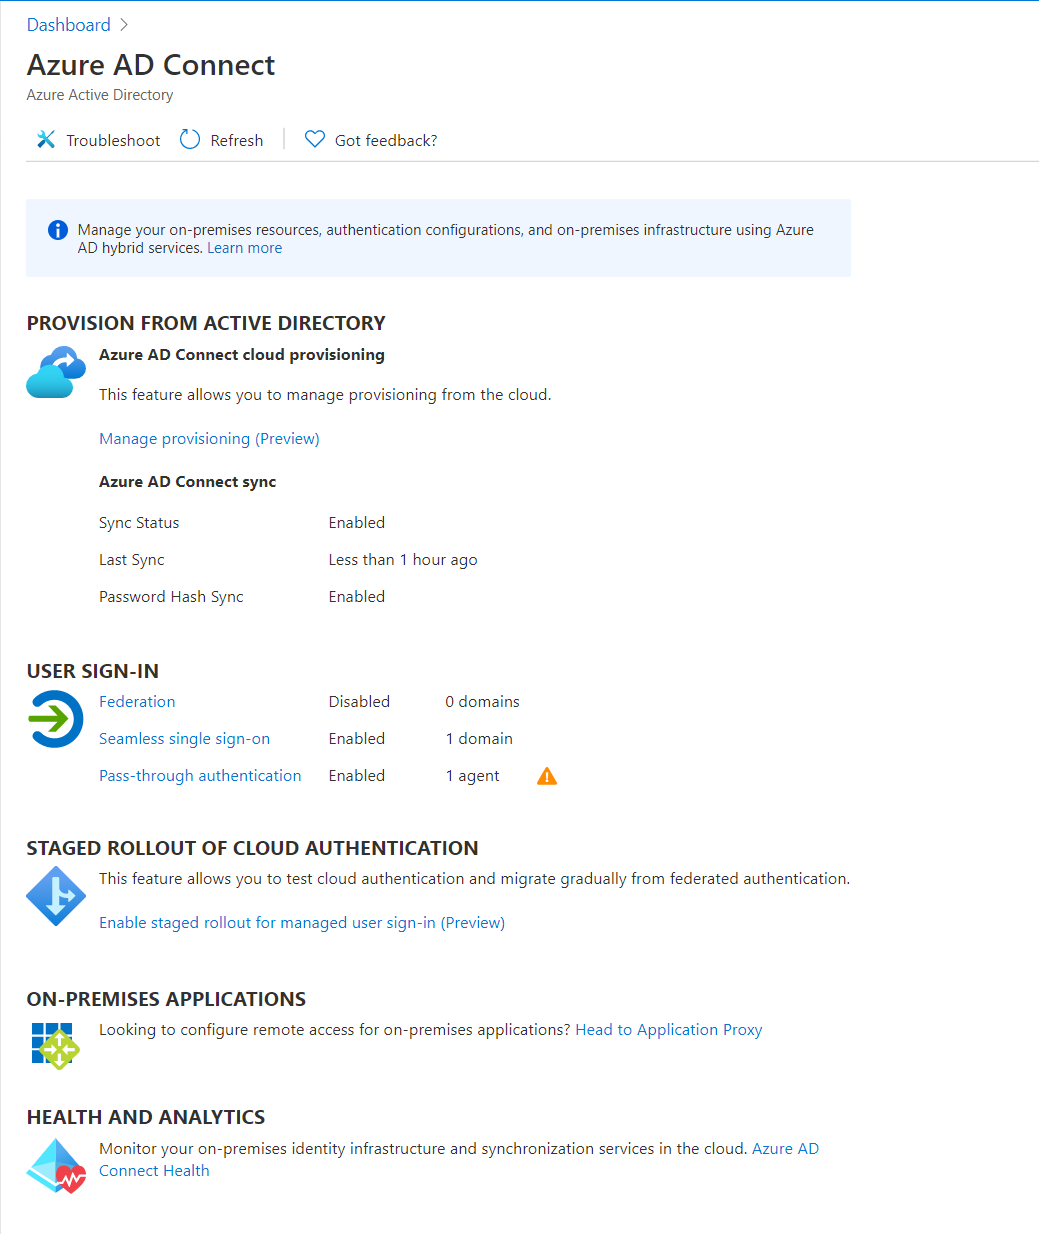
Task: Open Seamless single sign-on link
Action: click(184, 739)
